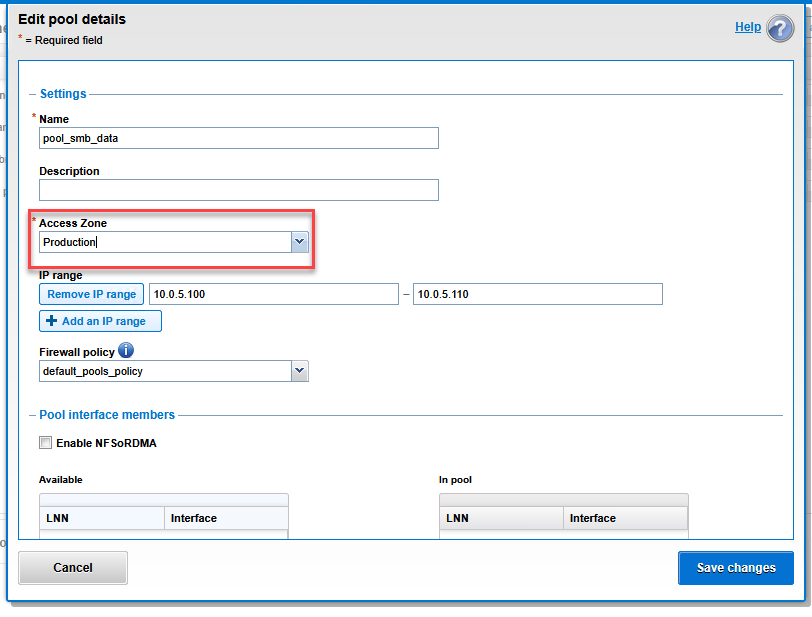The height and width of the screenshot is (617, 812).
Task: Click into the Name input field
Action: click(x=238, y=138)
